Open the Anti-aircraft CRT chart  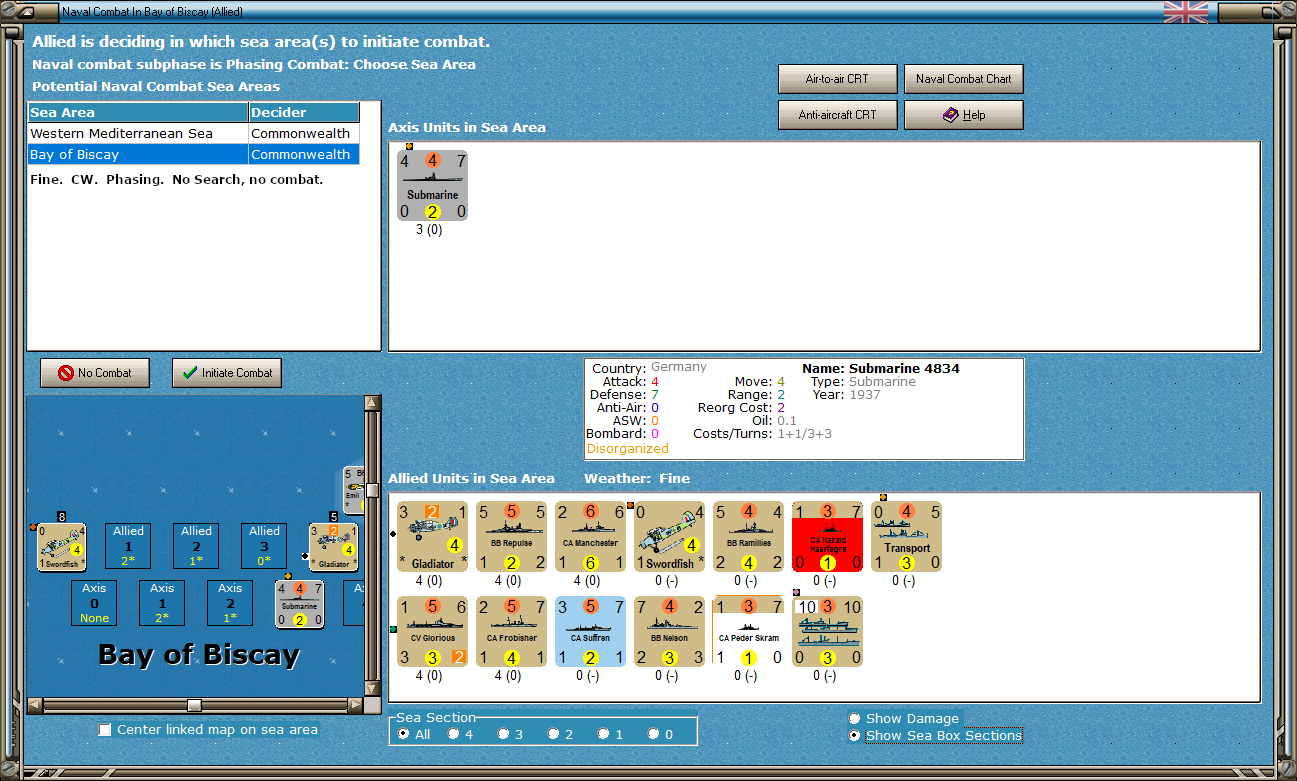[x=837, y=115]
